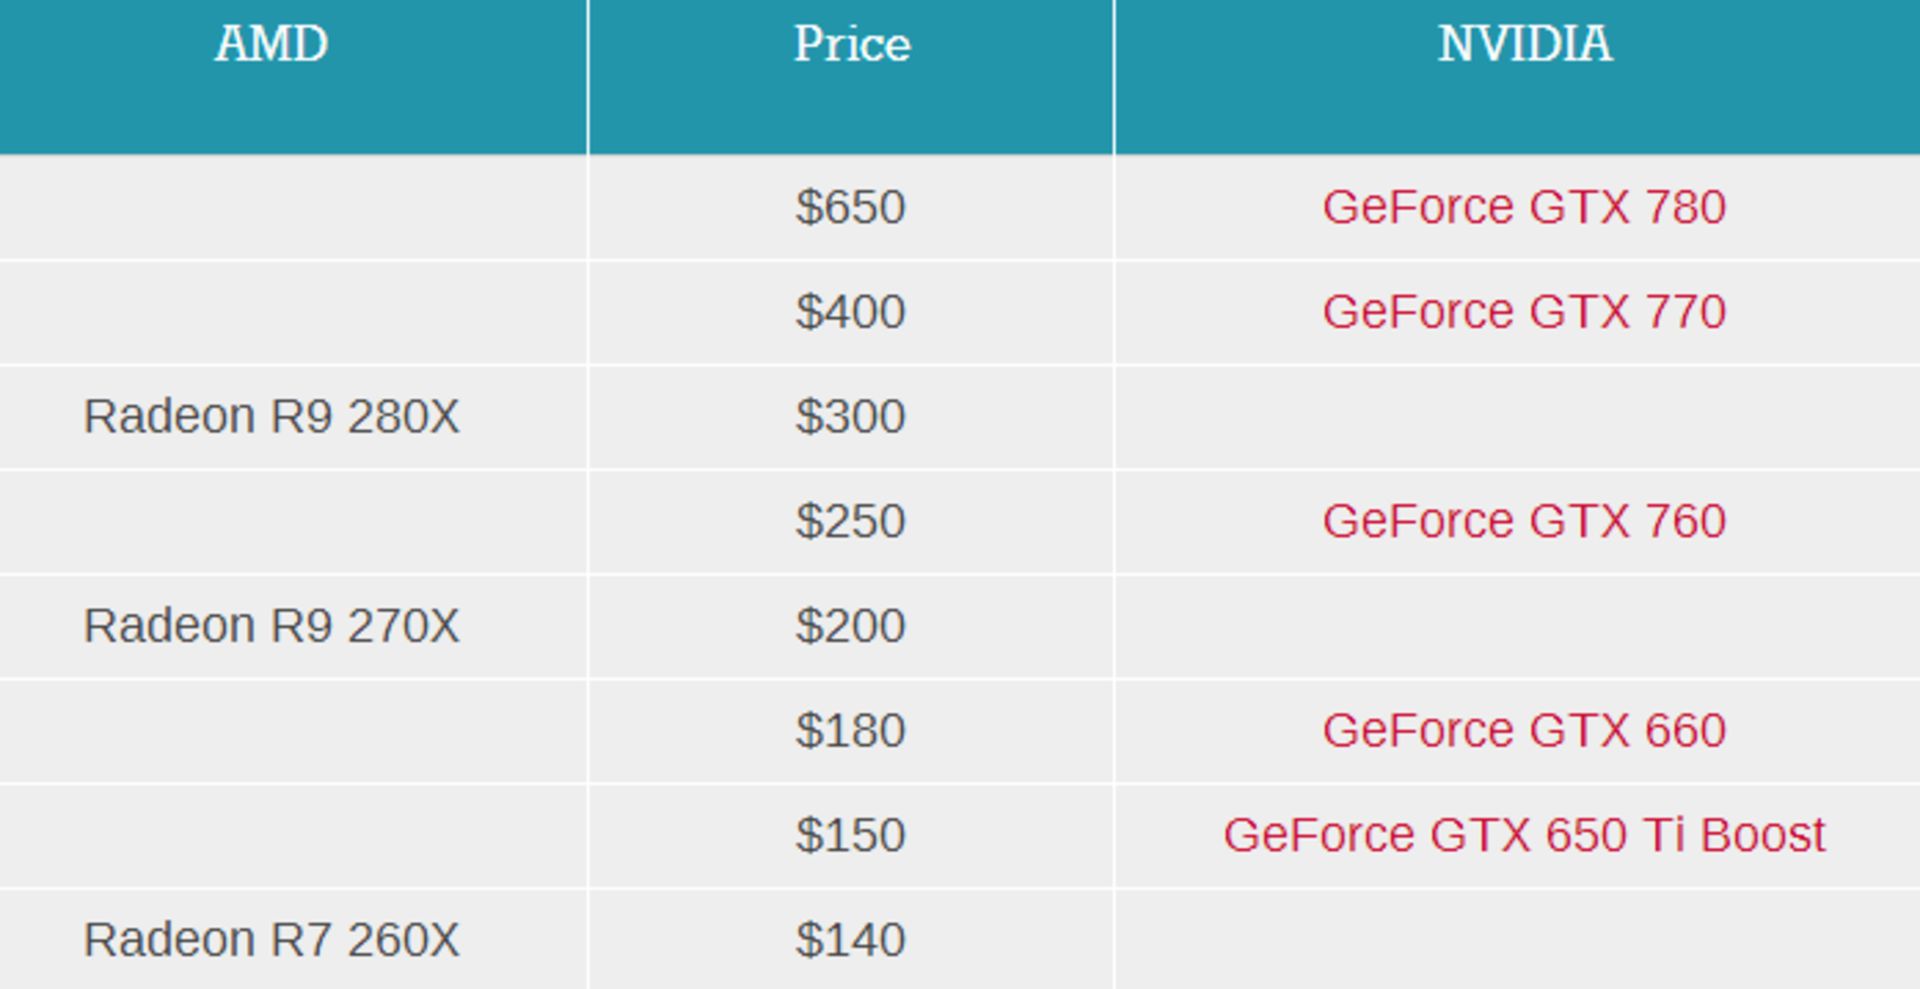Select the $180 price cell

pyautogui.click(x=851, y=730)
